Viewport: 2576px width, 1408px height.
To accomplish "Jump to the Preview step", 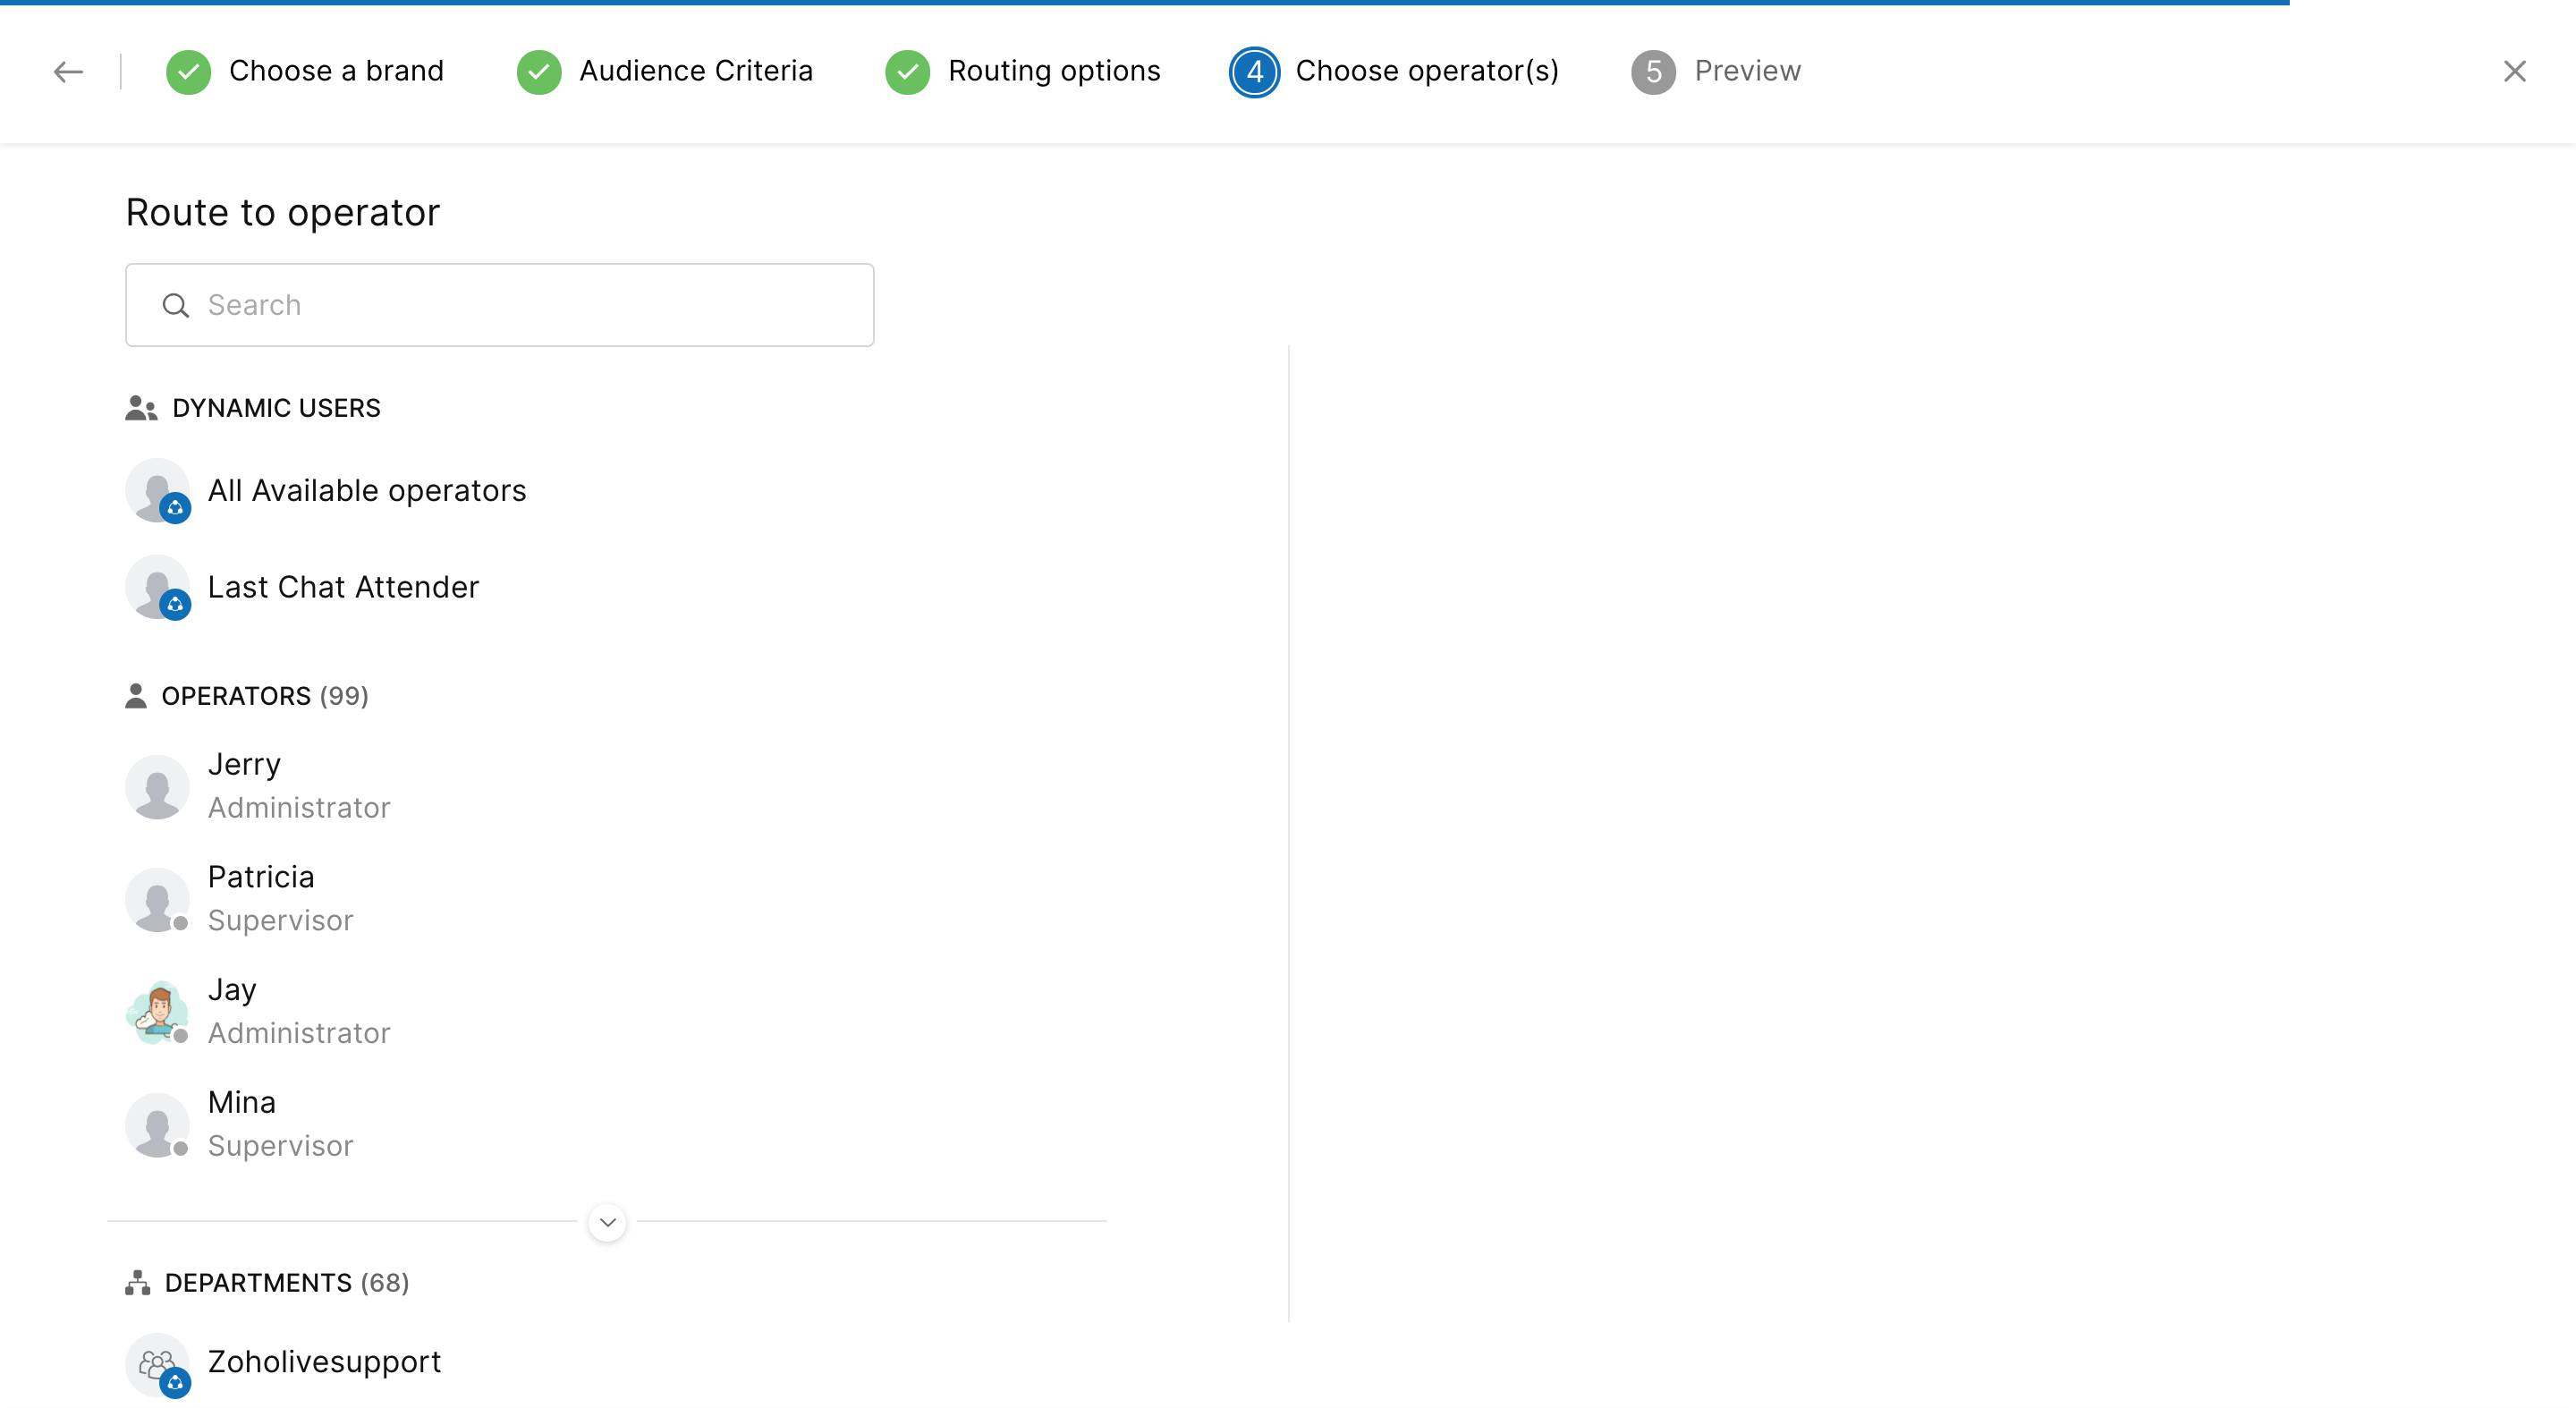I will click(1746, 71).
